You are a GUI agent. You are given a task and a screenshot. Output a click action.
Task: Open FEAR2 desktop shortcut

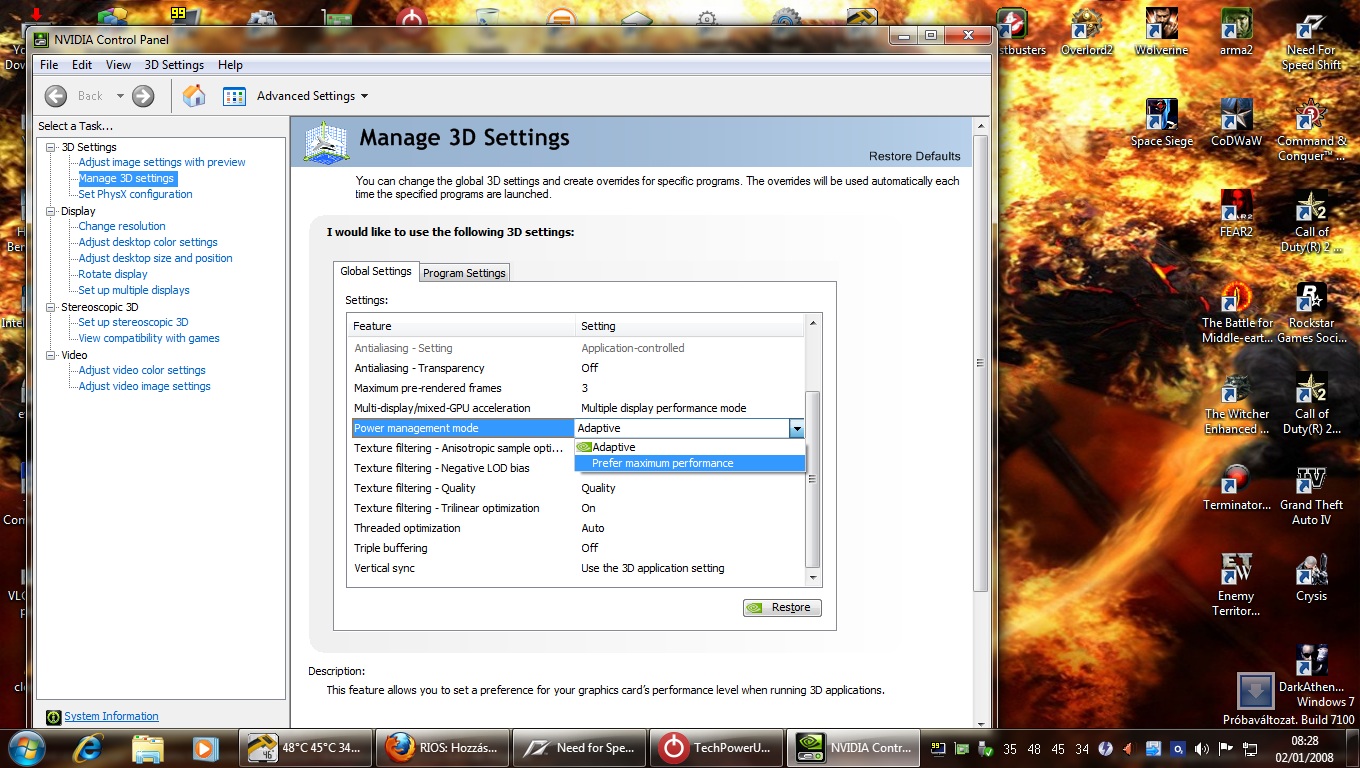(1236, 213)
